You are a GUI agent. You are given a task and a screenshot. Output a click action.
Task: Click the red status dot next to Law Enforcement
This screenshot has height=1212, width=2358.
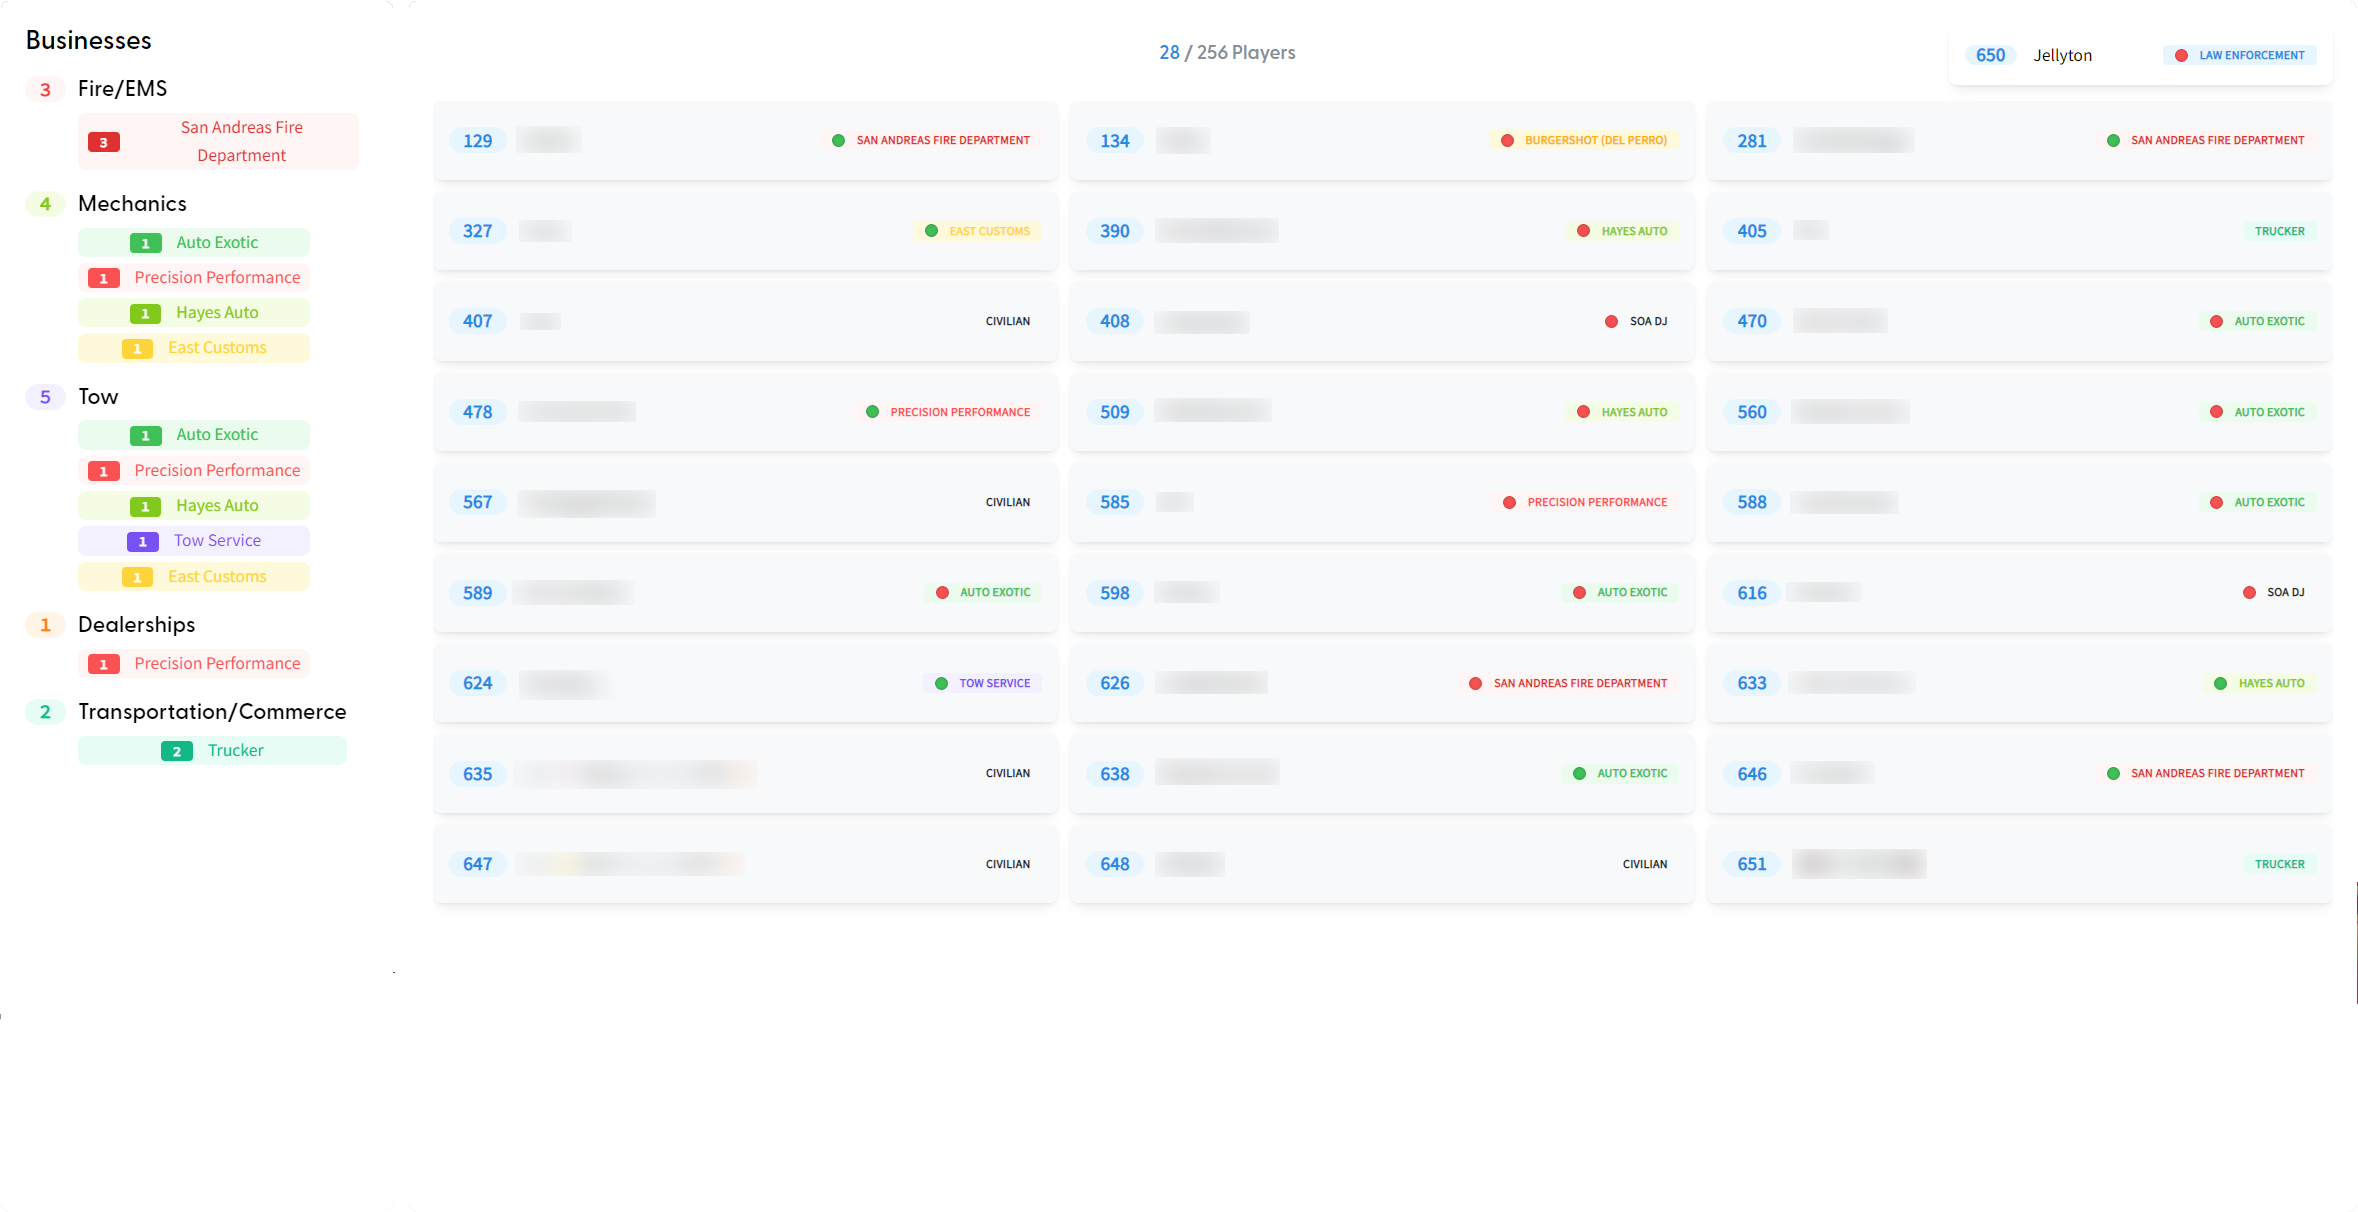point(2181,56)
